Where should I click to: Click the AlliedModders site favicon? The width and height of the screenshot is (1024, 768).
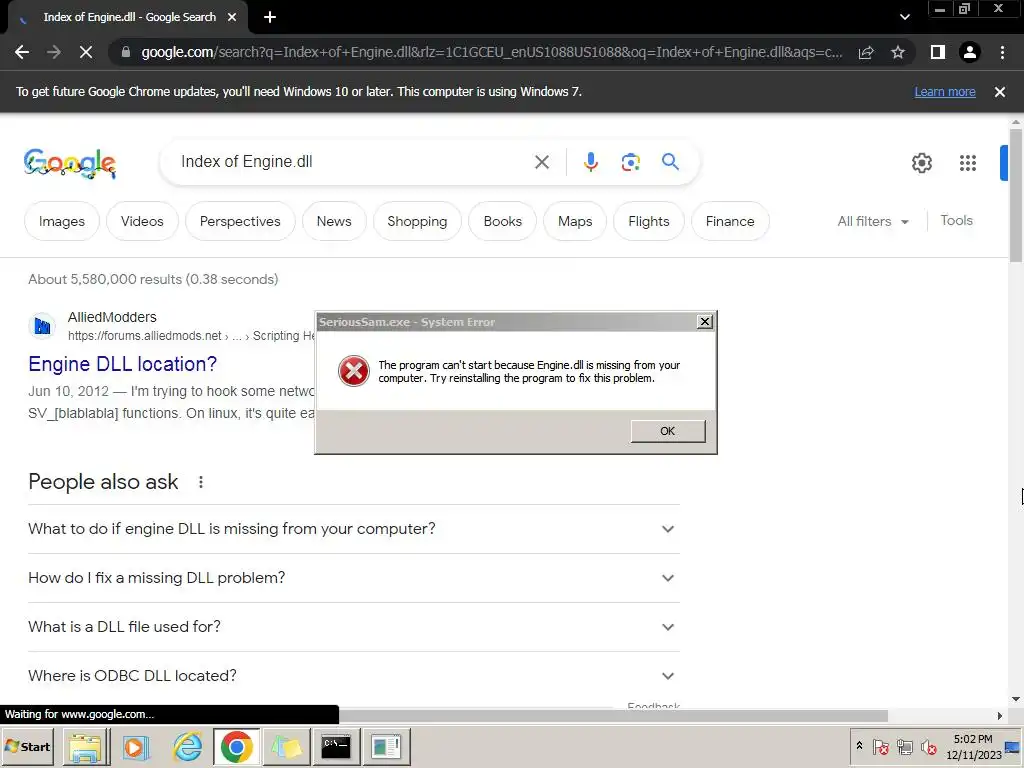pos(42,325)
